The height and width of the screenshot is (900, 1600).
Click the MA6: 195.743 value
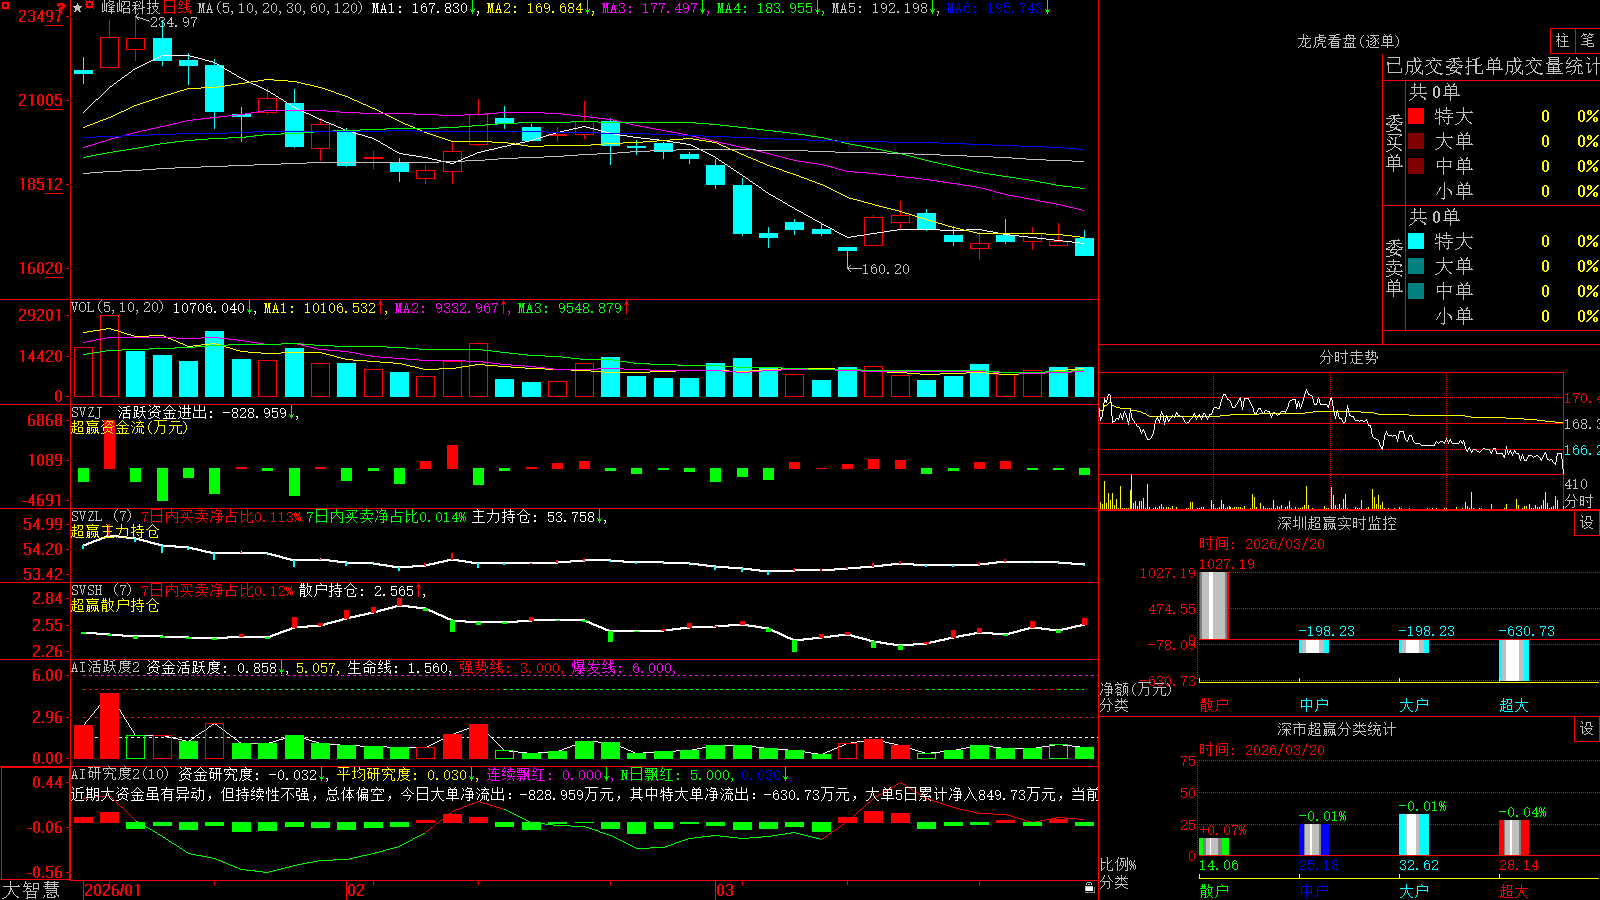click(998, 8)
